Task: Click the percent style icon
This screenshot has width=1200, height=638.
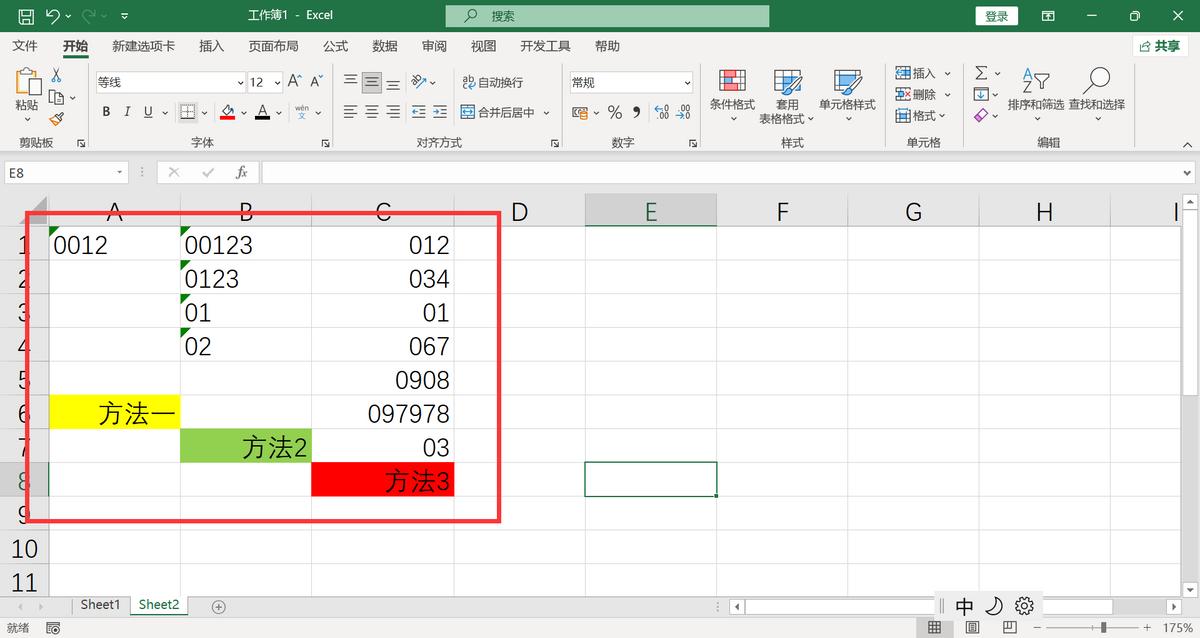Action: click(614, 113)
